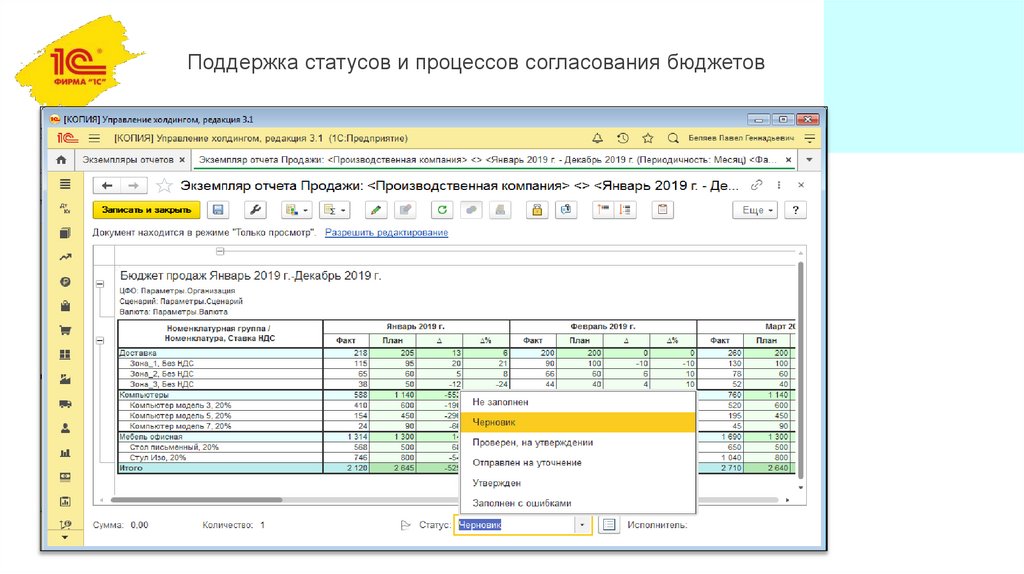Click the green pencil edit icon
1024x574 pixels.
point(375,210)
